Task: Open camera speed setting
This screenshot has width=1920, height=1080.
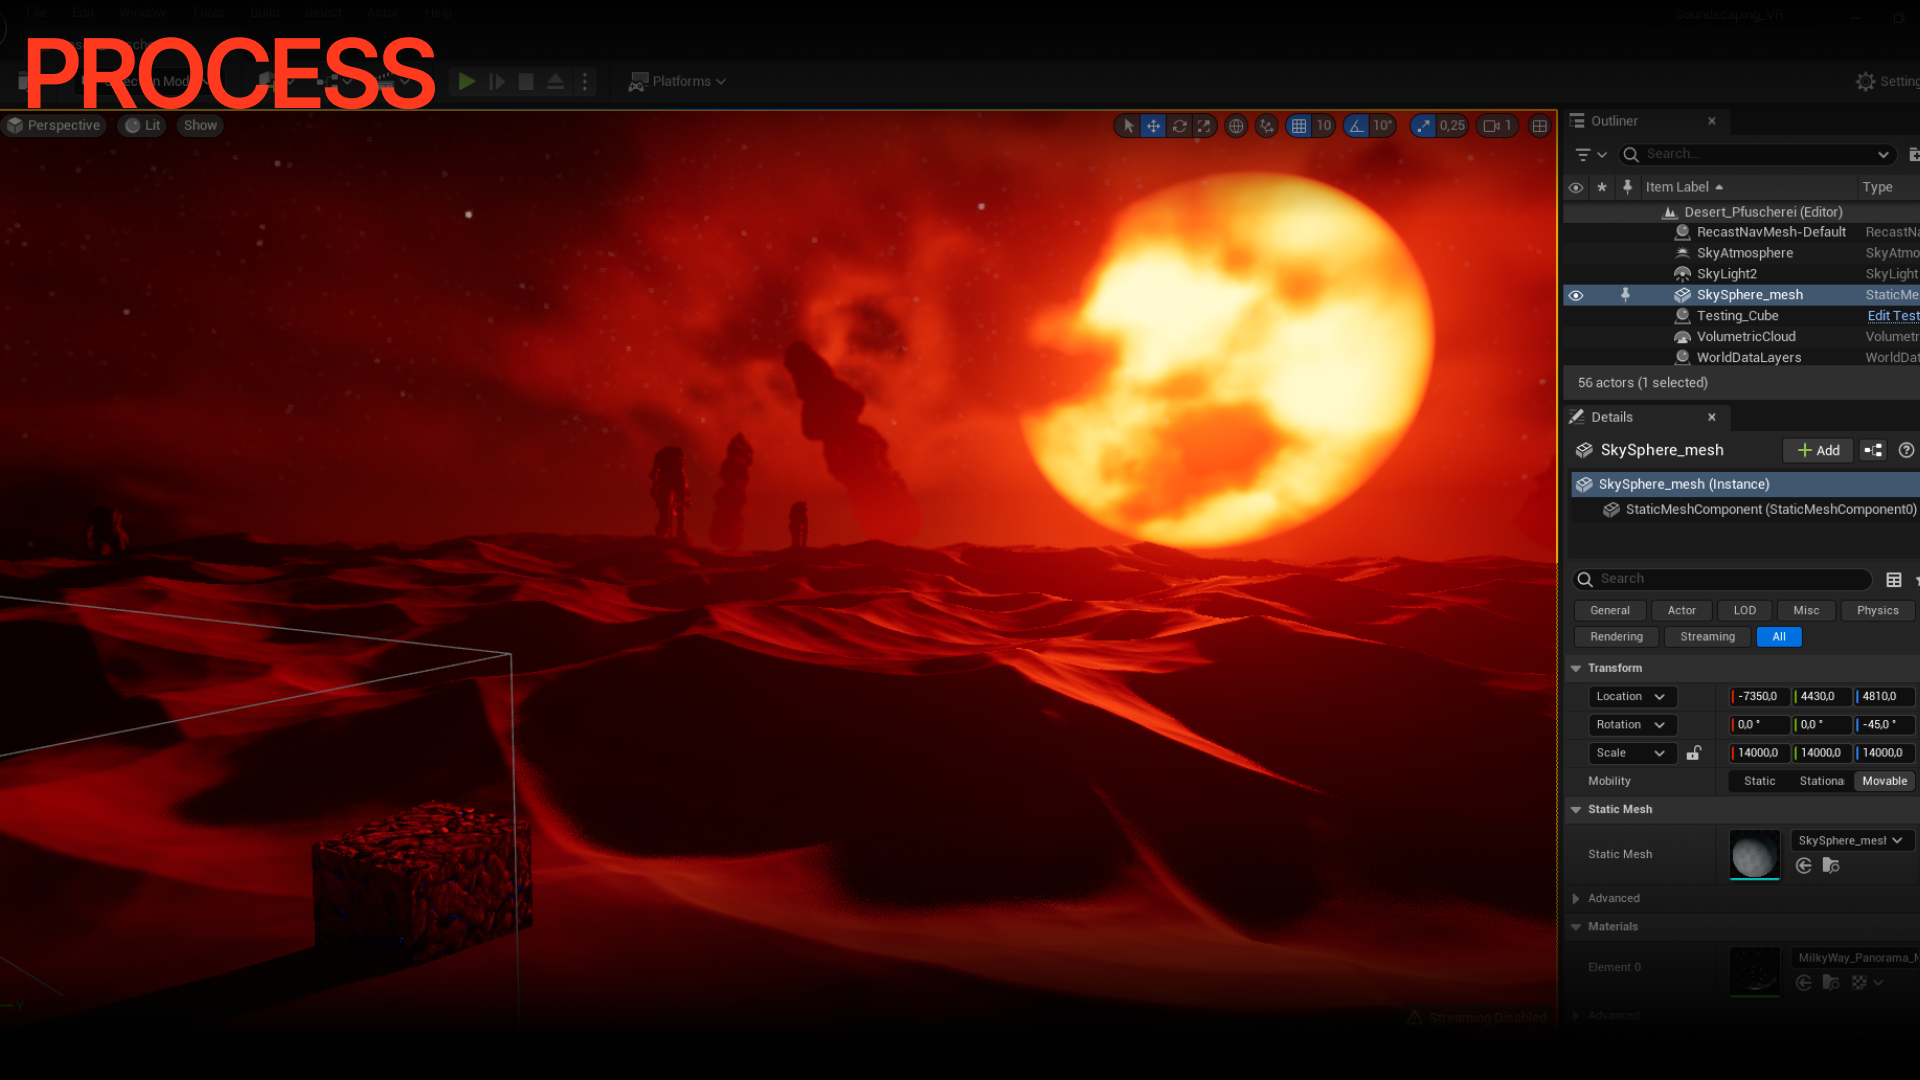Action: click(x=1497, y=126)
